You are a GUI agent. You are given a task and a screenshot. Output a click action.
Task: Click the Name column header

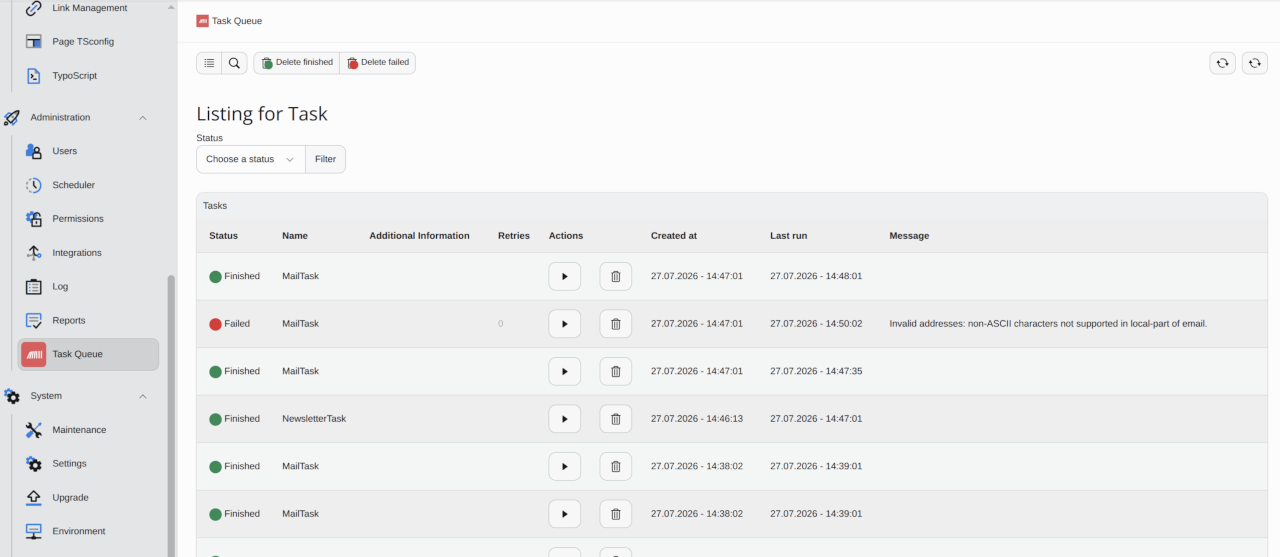click(295, 236)
